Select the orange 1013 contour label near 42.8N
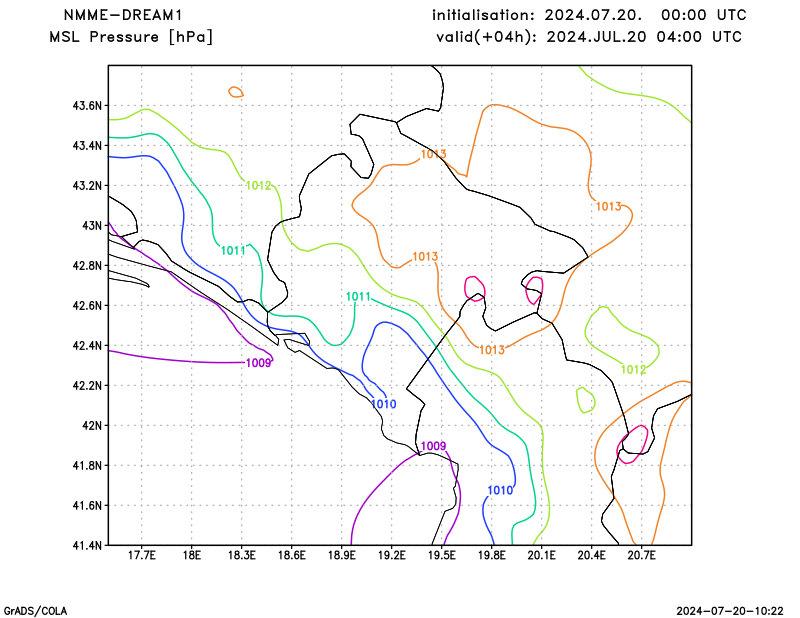 (425, 257)
